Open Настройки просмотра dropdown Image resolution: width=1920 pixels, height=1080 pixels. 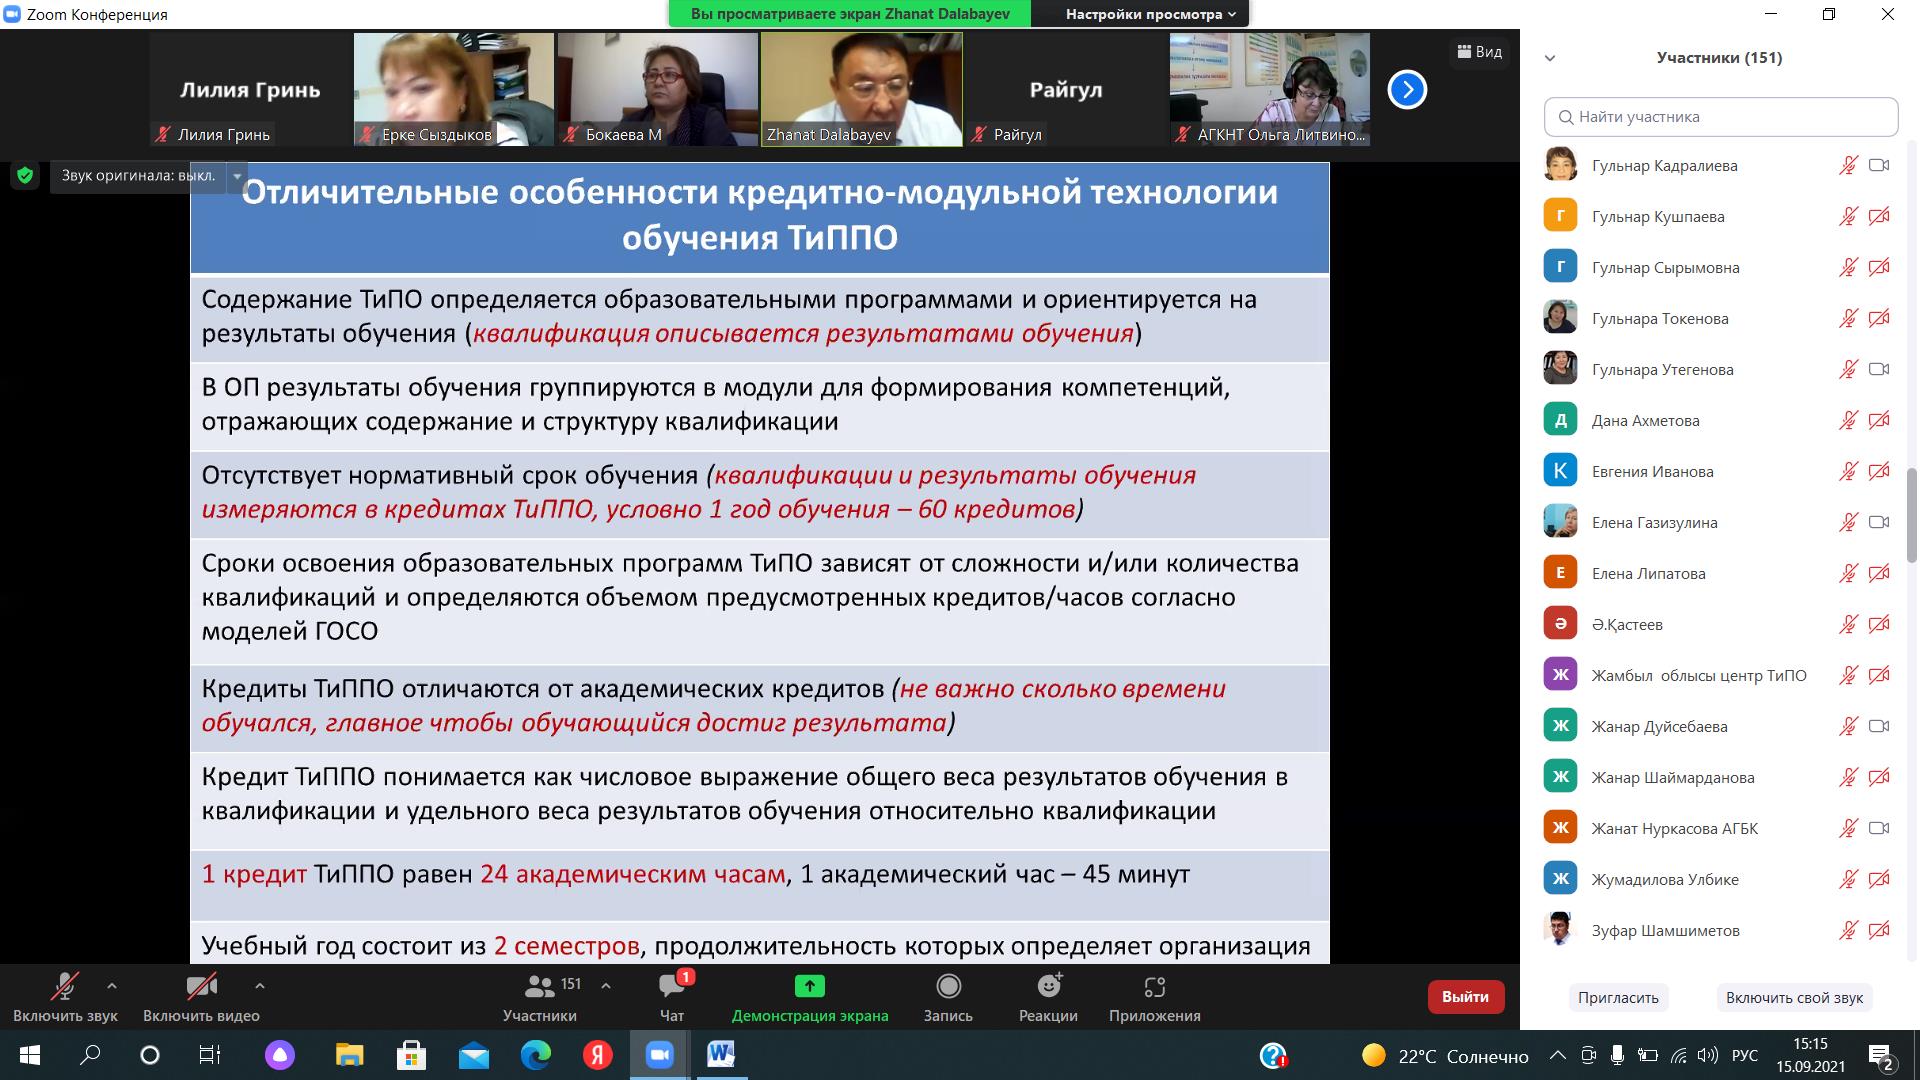1151,14
